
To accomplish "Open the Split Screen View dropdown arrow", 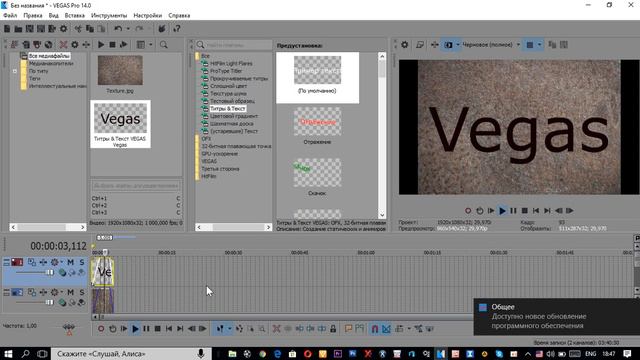I will coord(458,44).
